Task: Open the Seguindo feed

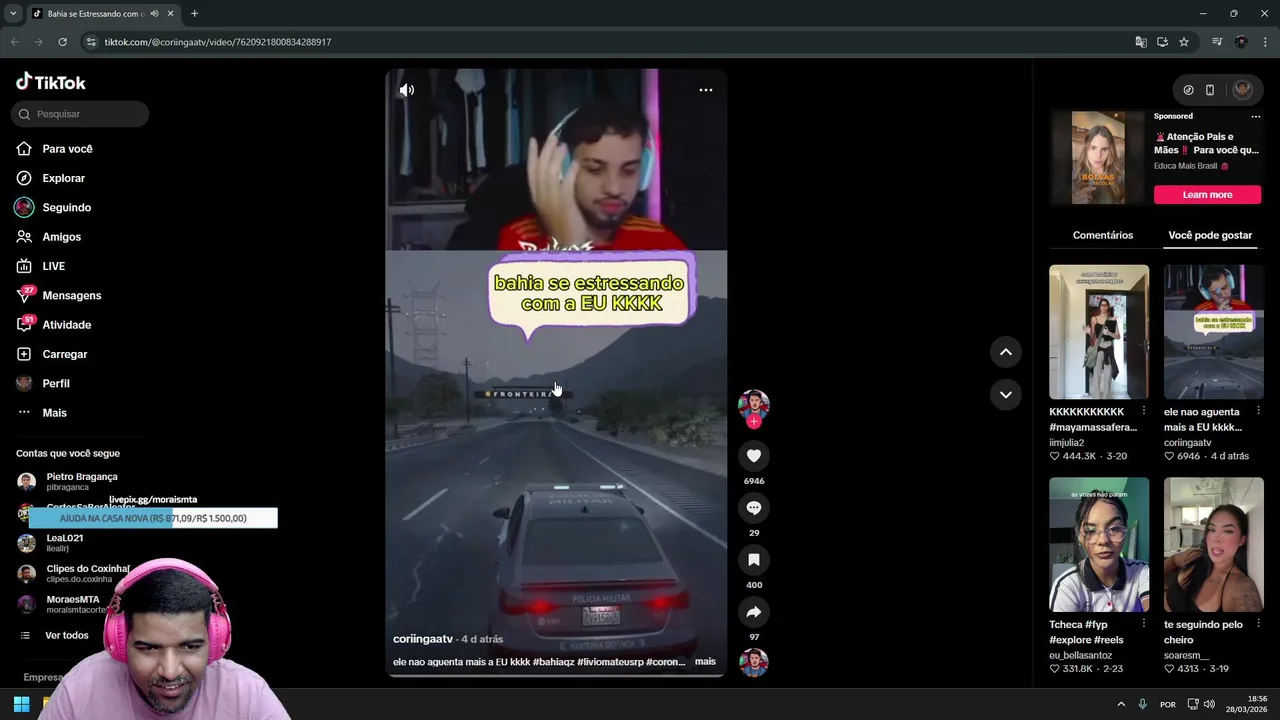Action: pos(66,207)
